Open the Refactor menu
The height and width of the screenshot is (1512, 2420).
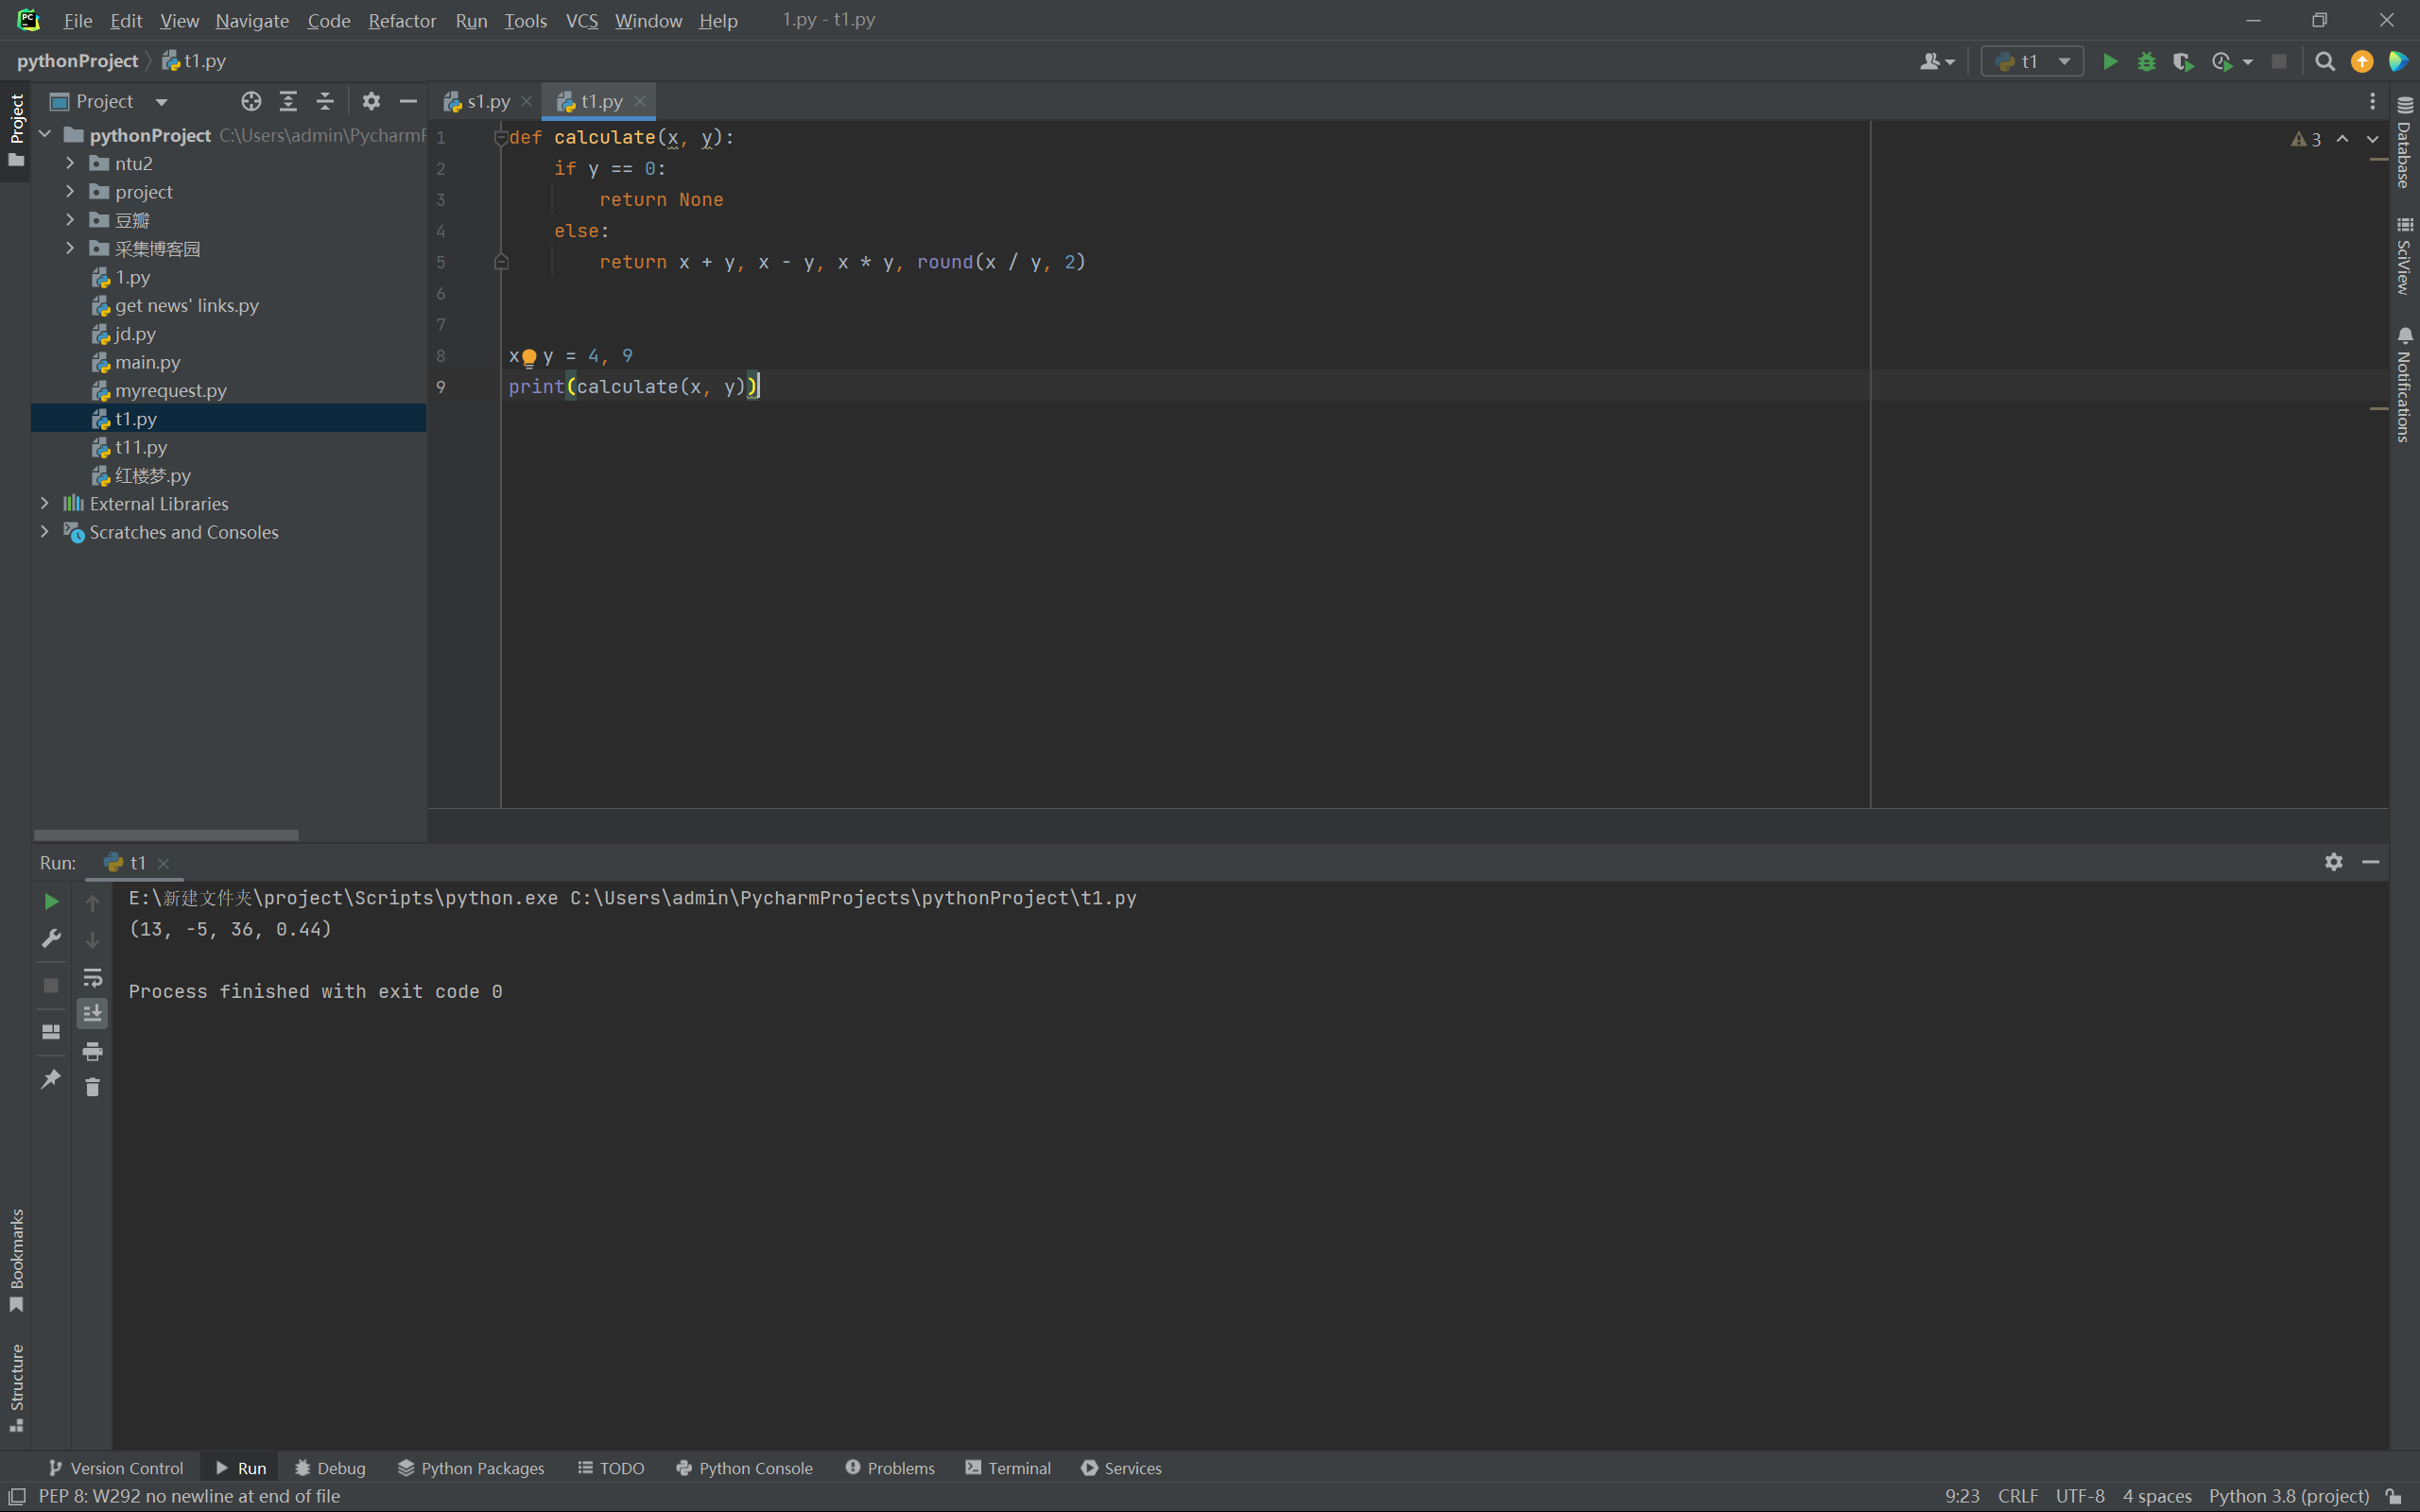click(401, 20)
